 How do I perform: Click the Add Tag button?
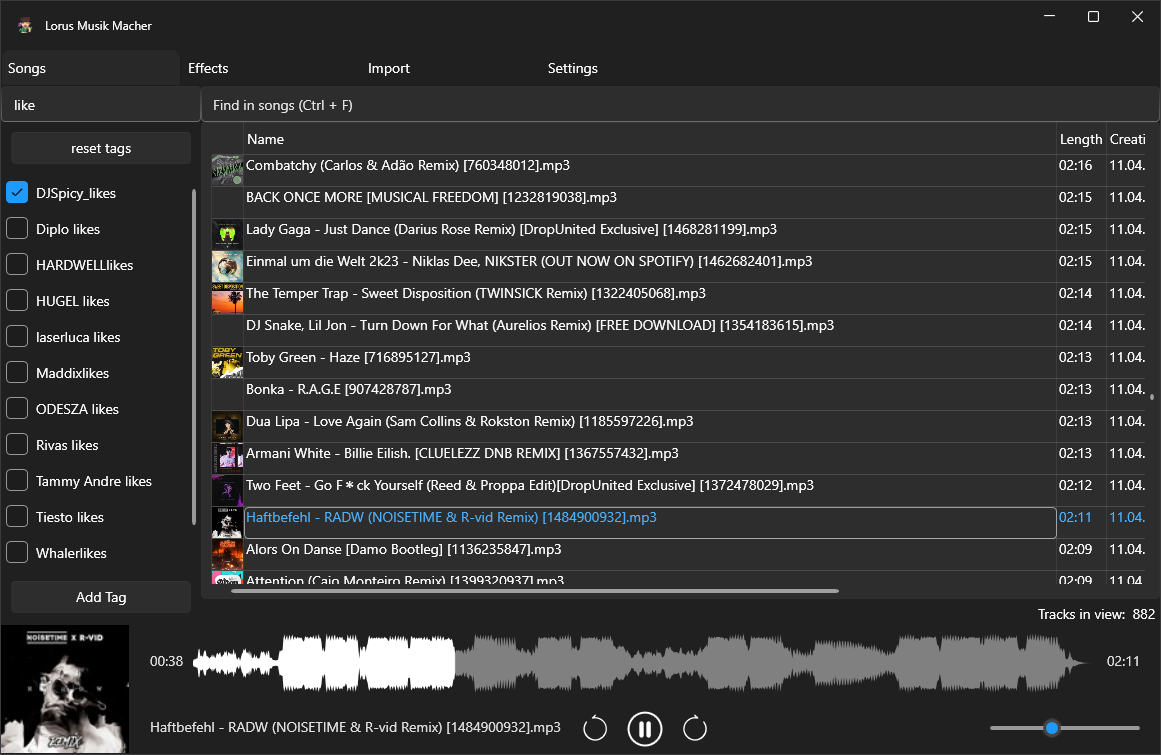(101, 597)
